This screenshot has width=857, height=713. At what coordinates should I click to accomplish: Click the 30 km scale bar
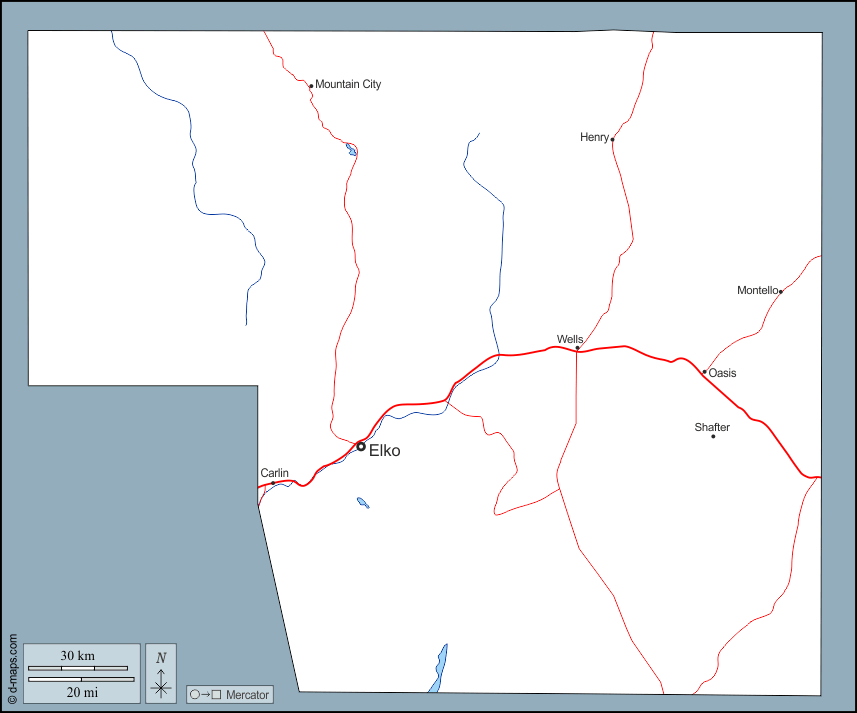[x=78, y=667]
